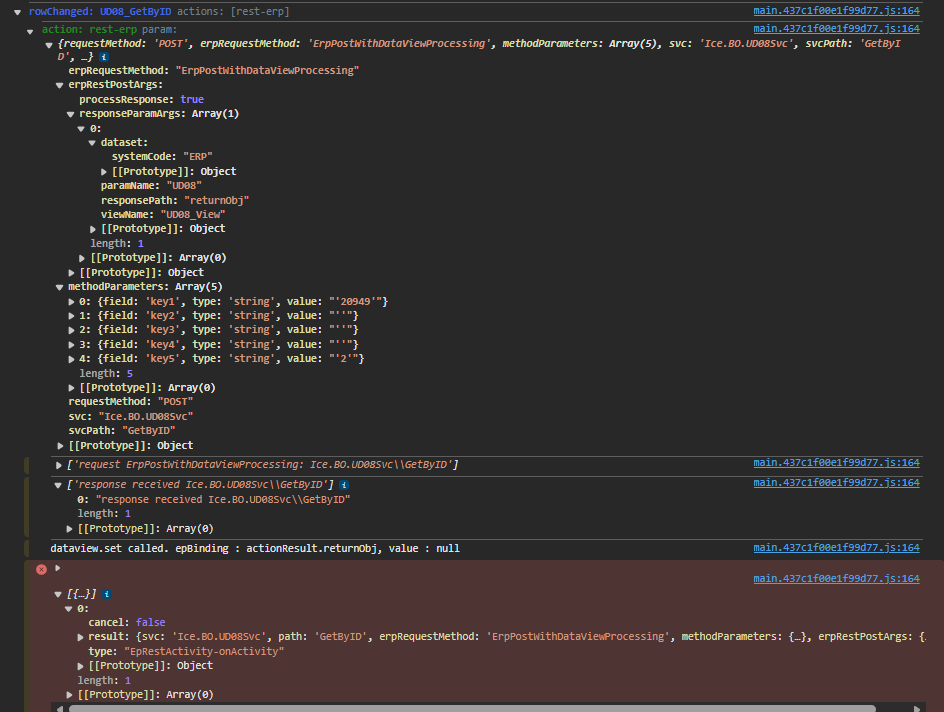Click info icon beside request object summary
944x712 pixels.
[x=104, y=57]
